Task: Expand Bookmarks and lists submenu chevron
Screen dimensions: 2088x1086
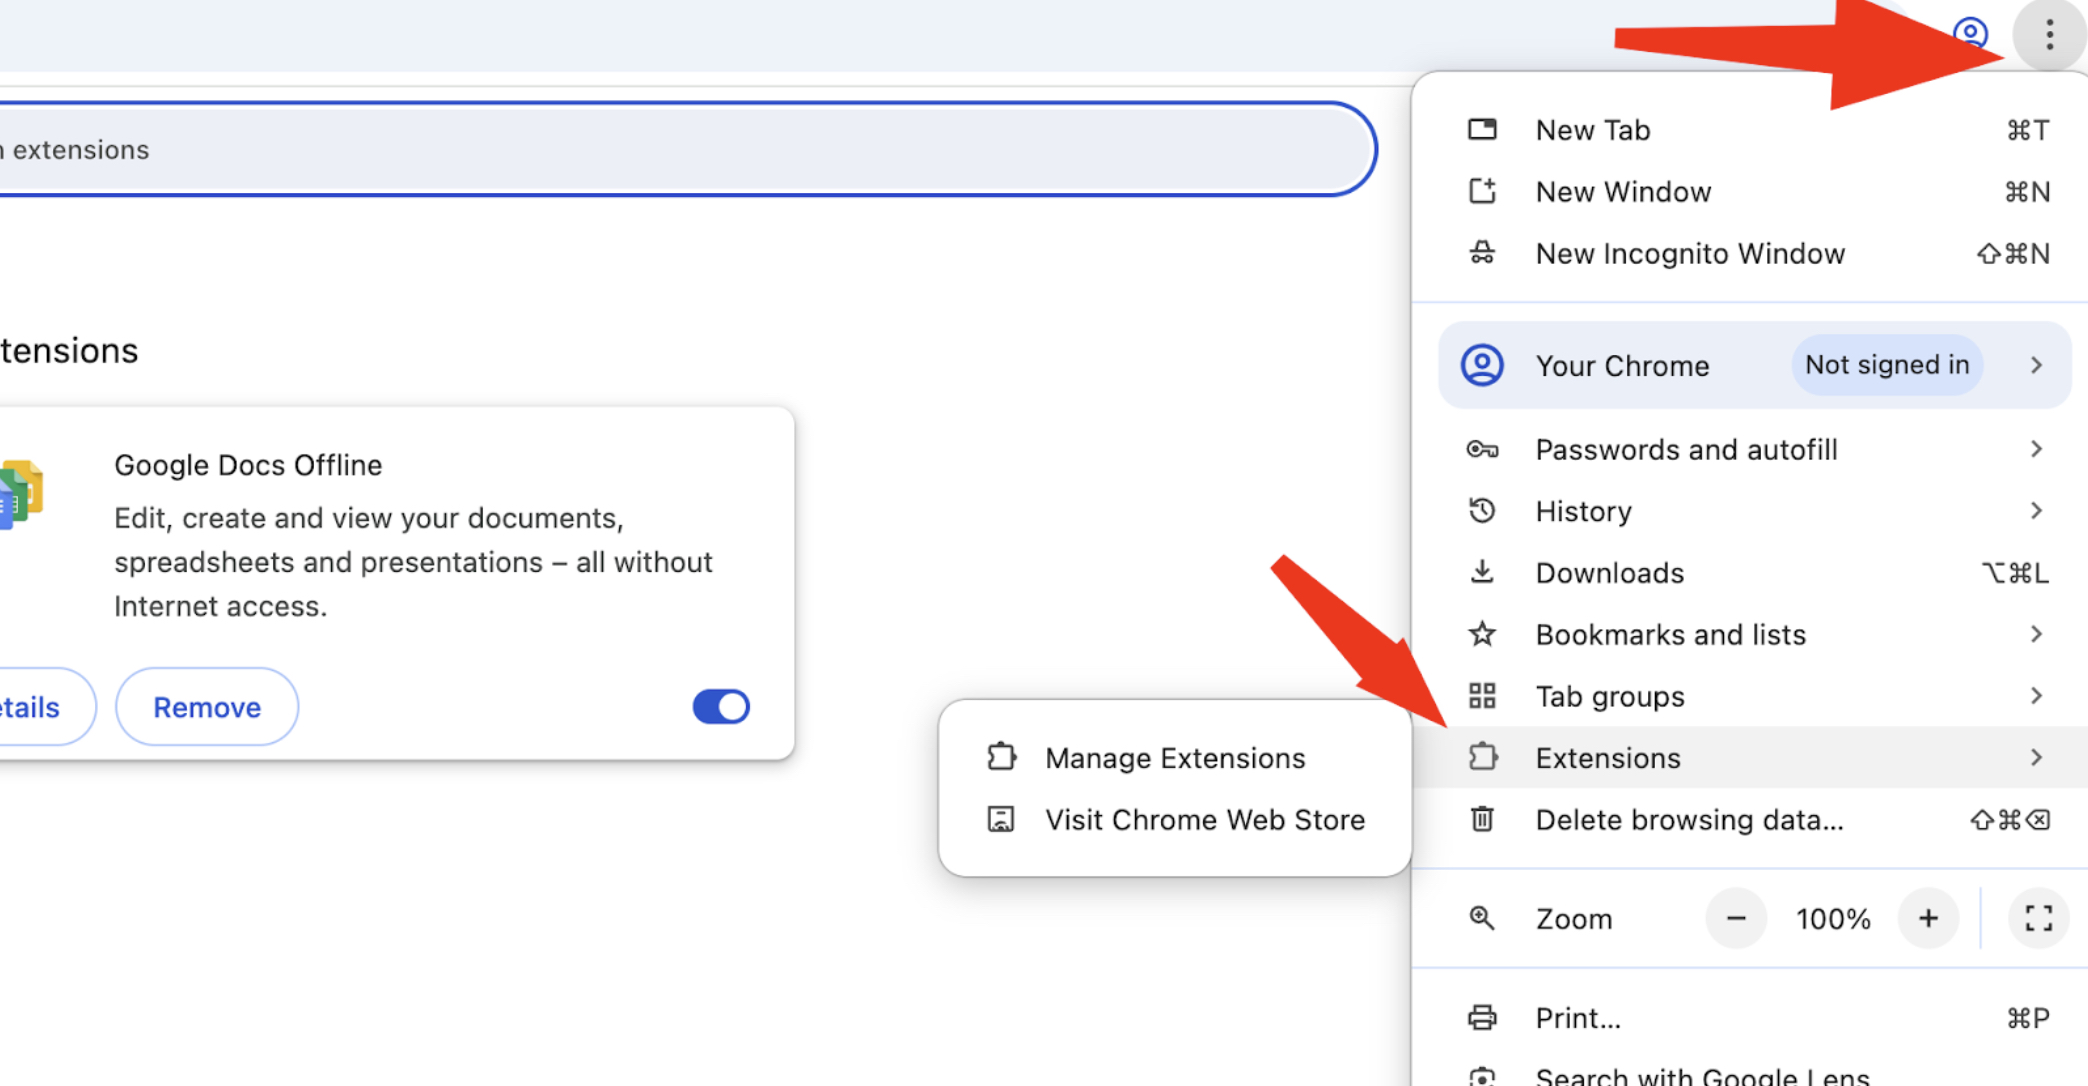Action: pyautogui.click(x=2037, y=634)
